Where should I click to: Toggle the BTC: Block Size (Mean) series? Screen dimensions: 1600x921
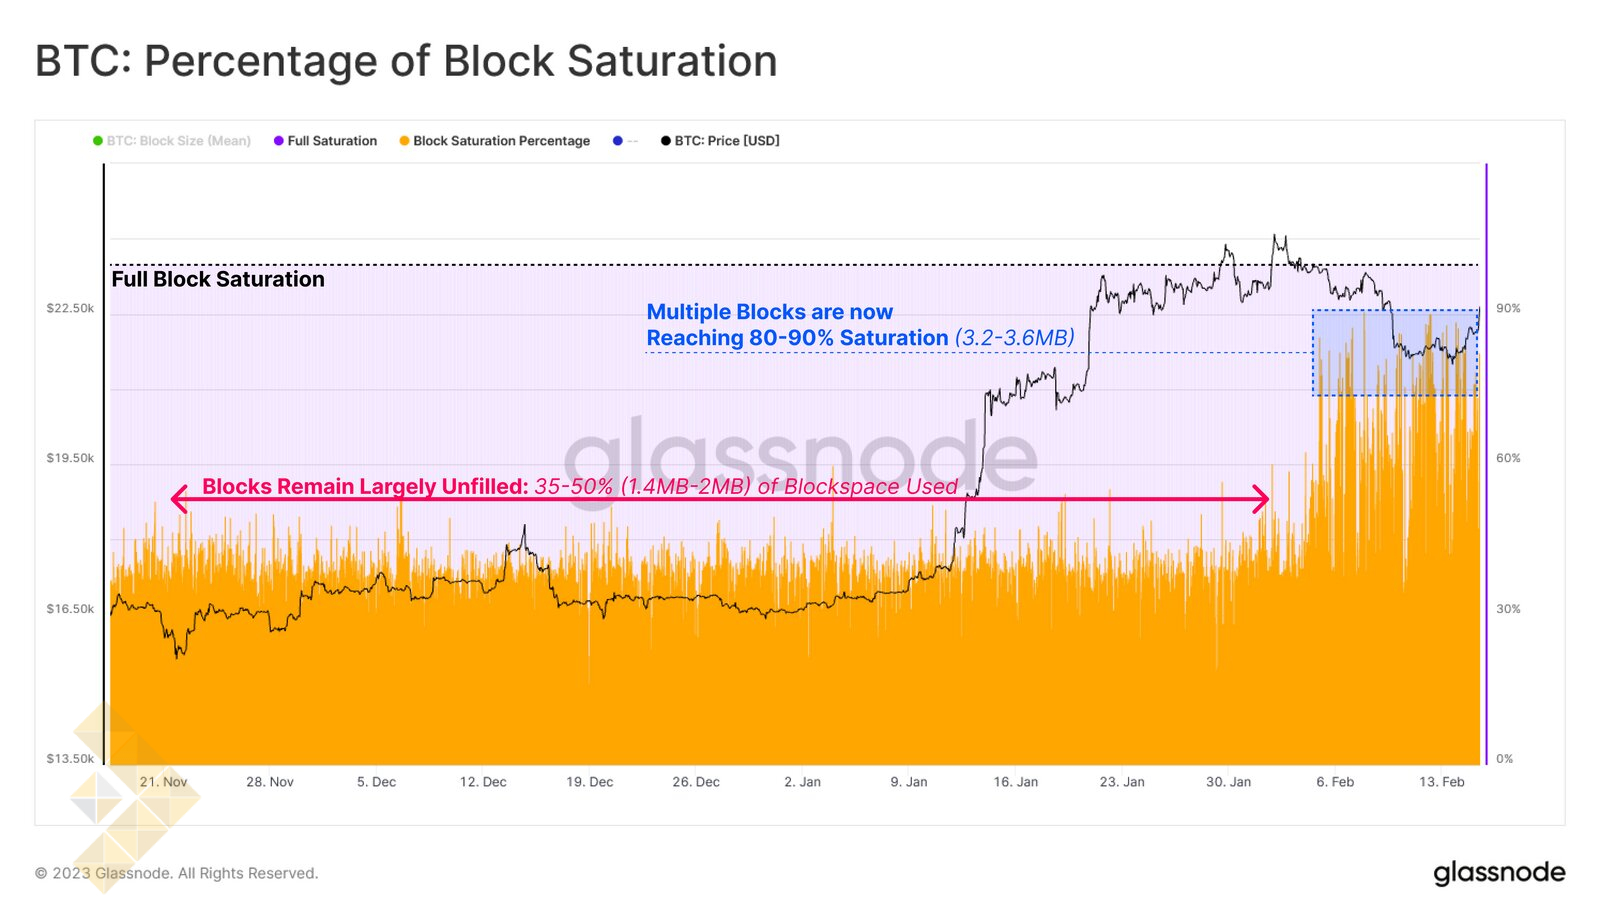click(x=179, y=141)
